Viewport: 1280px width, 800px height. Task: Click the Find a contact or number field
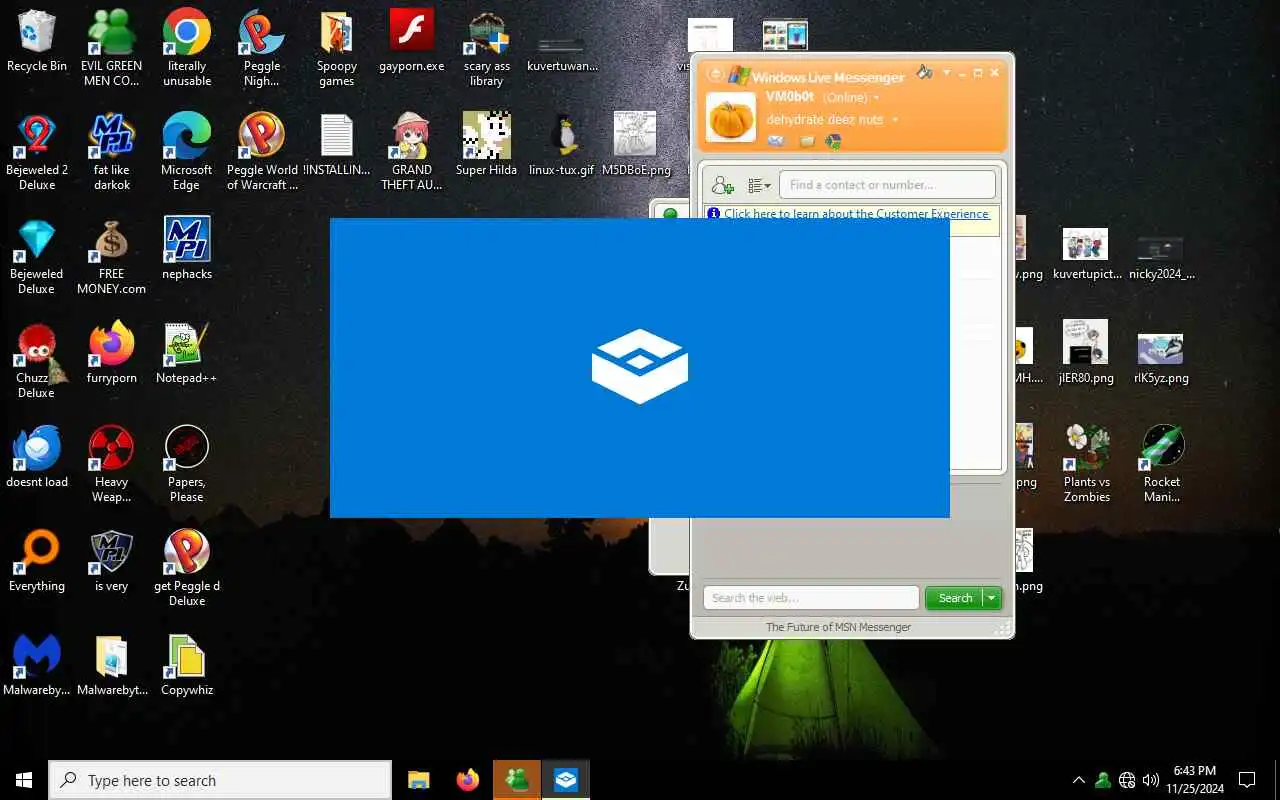click(x=888, y=185)
